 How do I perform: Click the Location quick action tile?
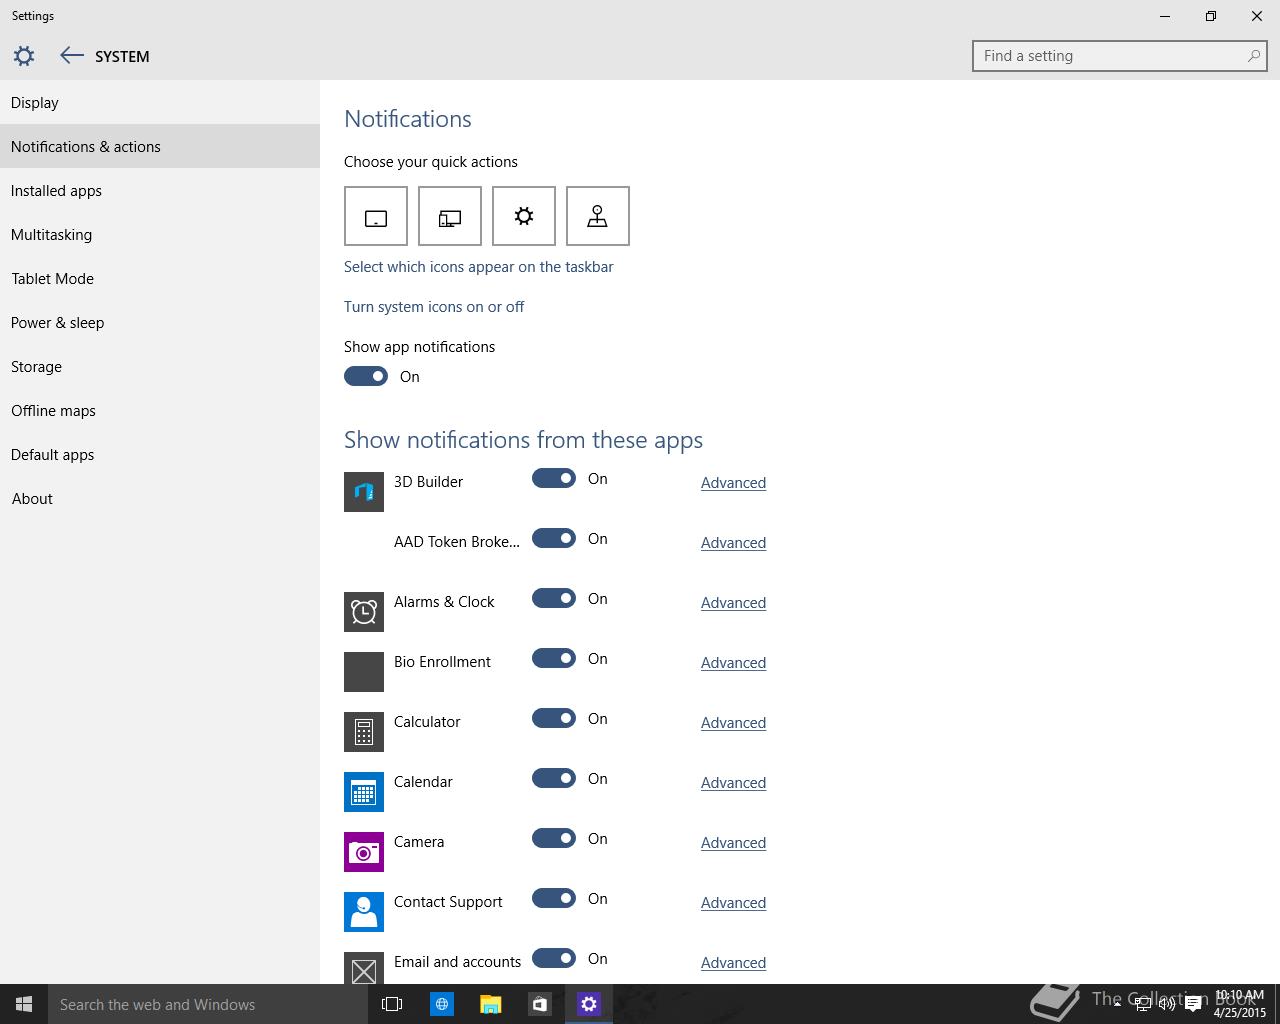[598, 216]
